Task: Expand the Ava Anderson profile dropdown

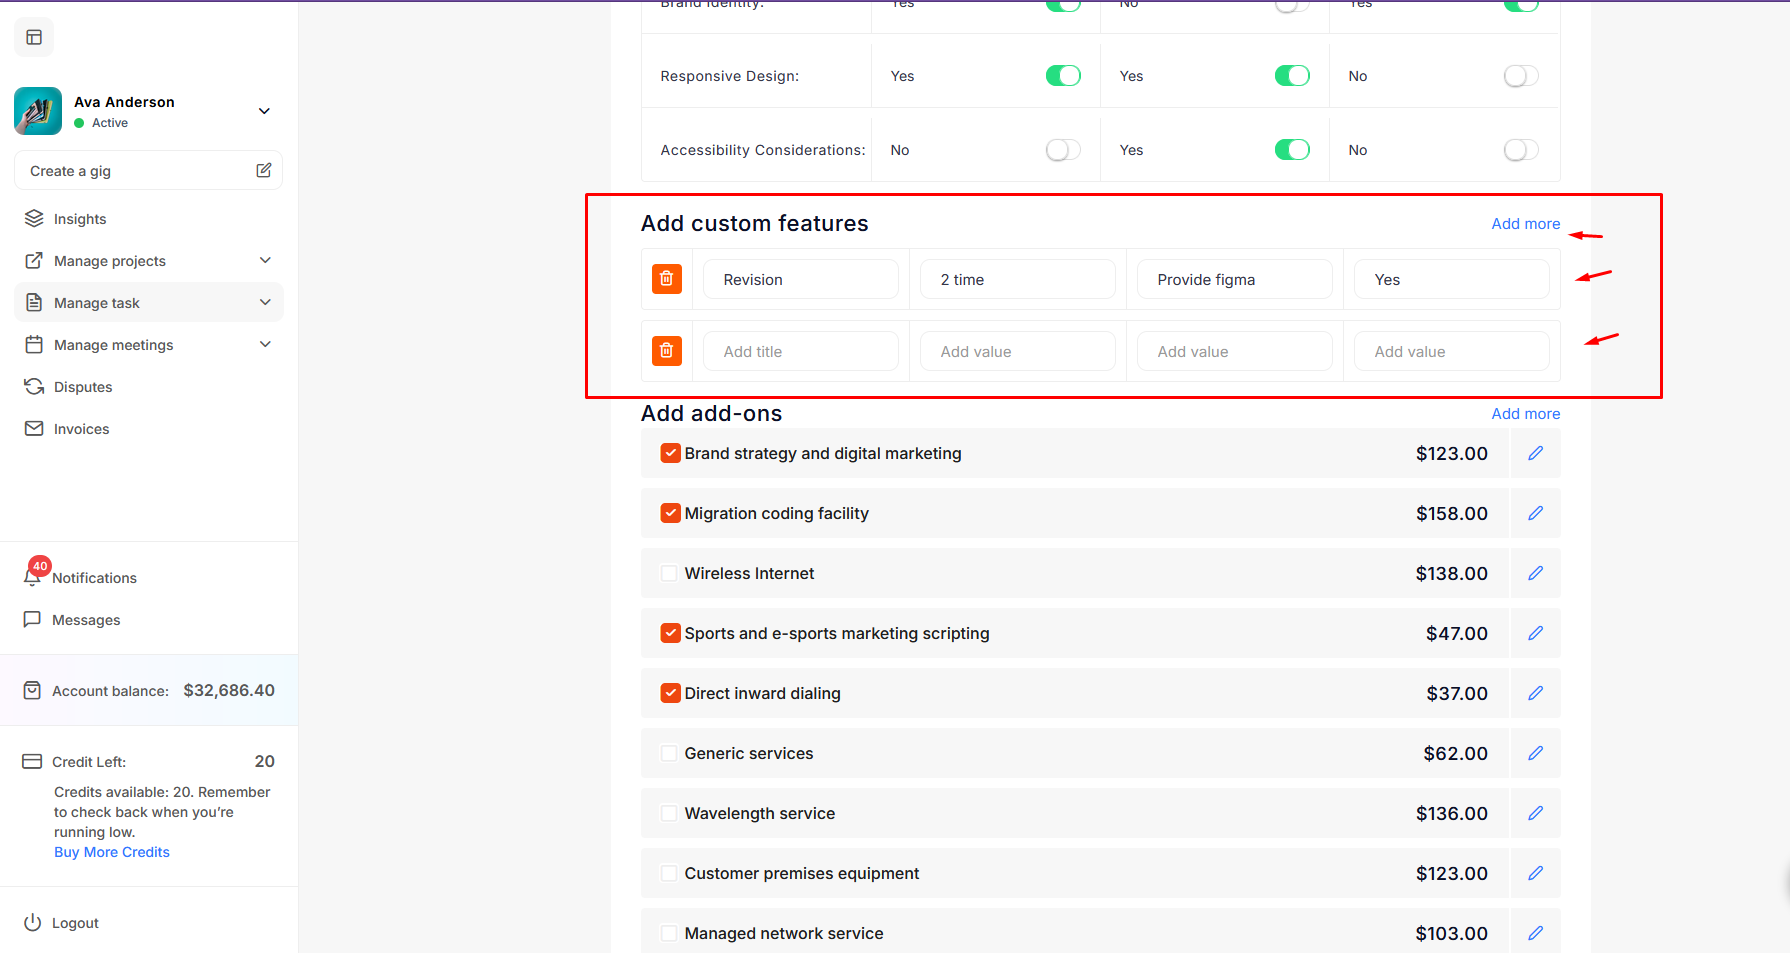Action: (x=264, y=111)
